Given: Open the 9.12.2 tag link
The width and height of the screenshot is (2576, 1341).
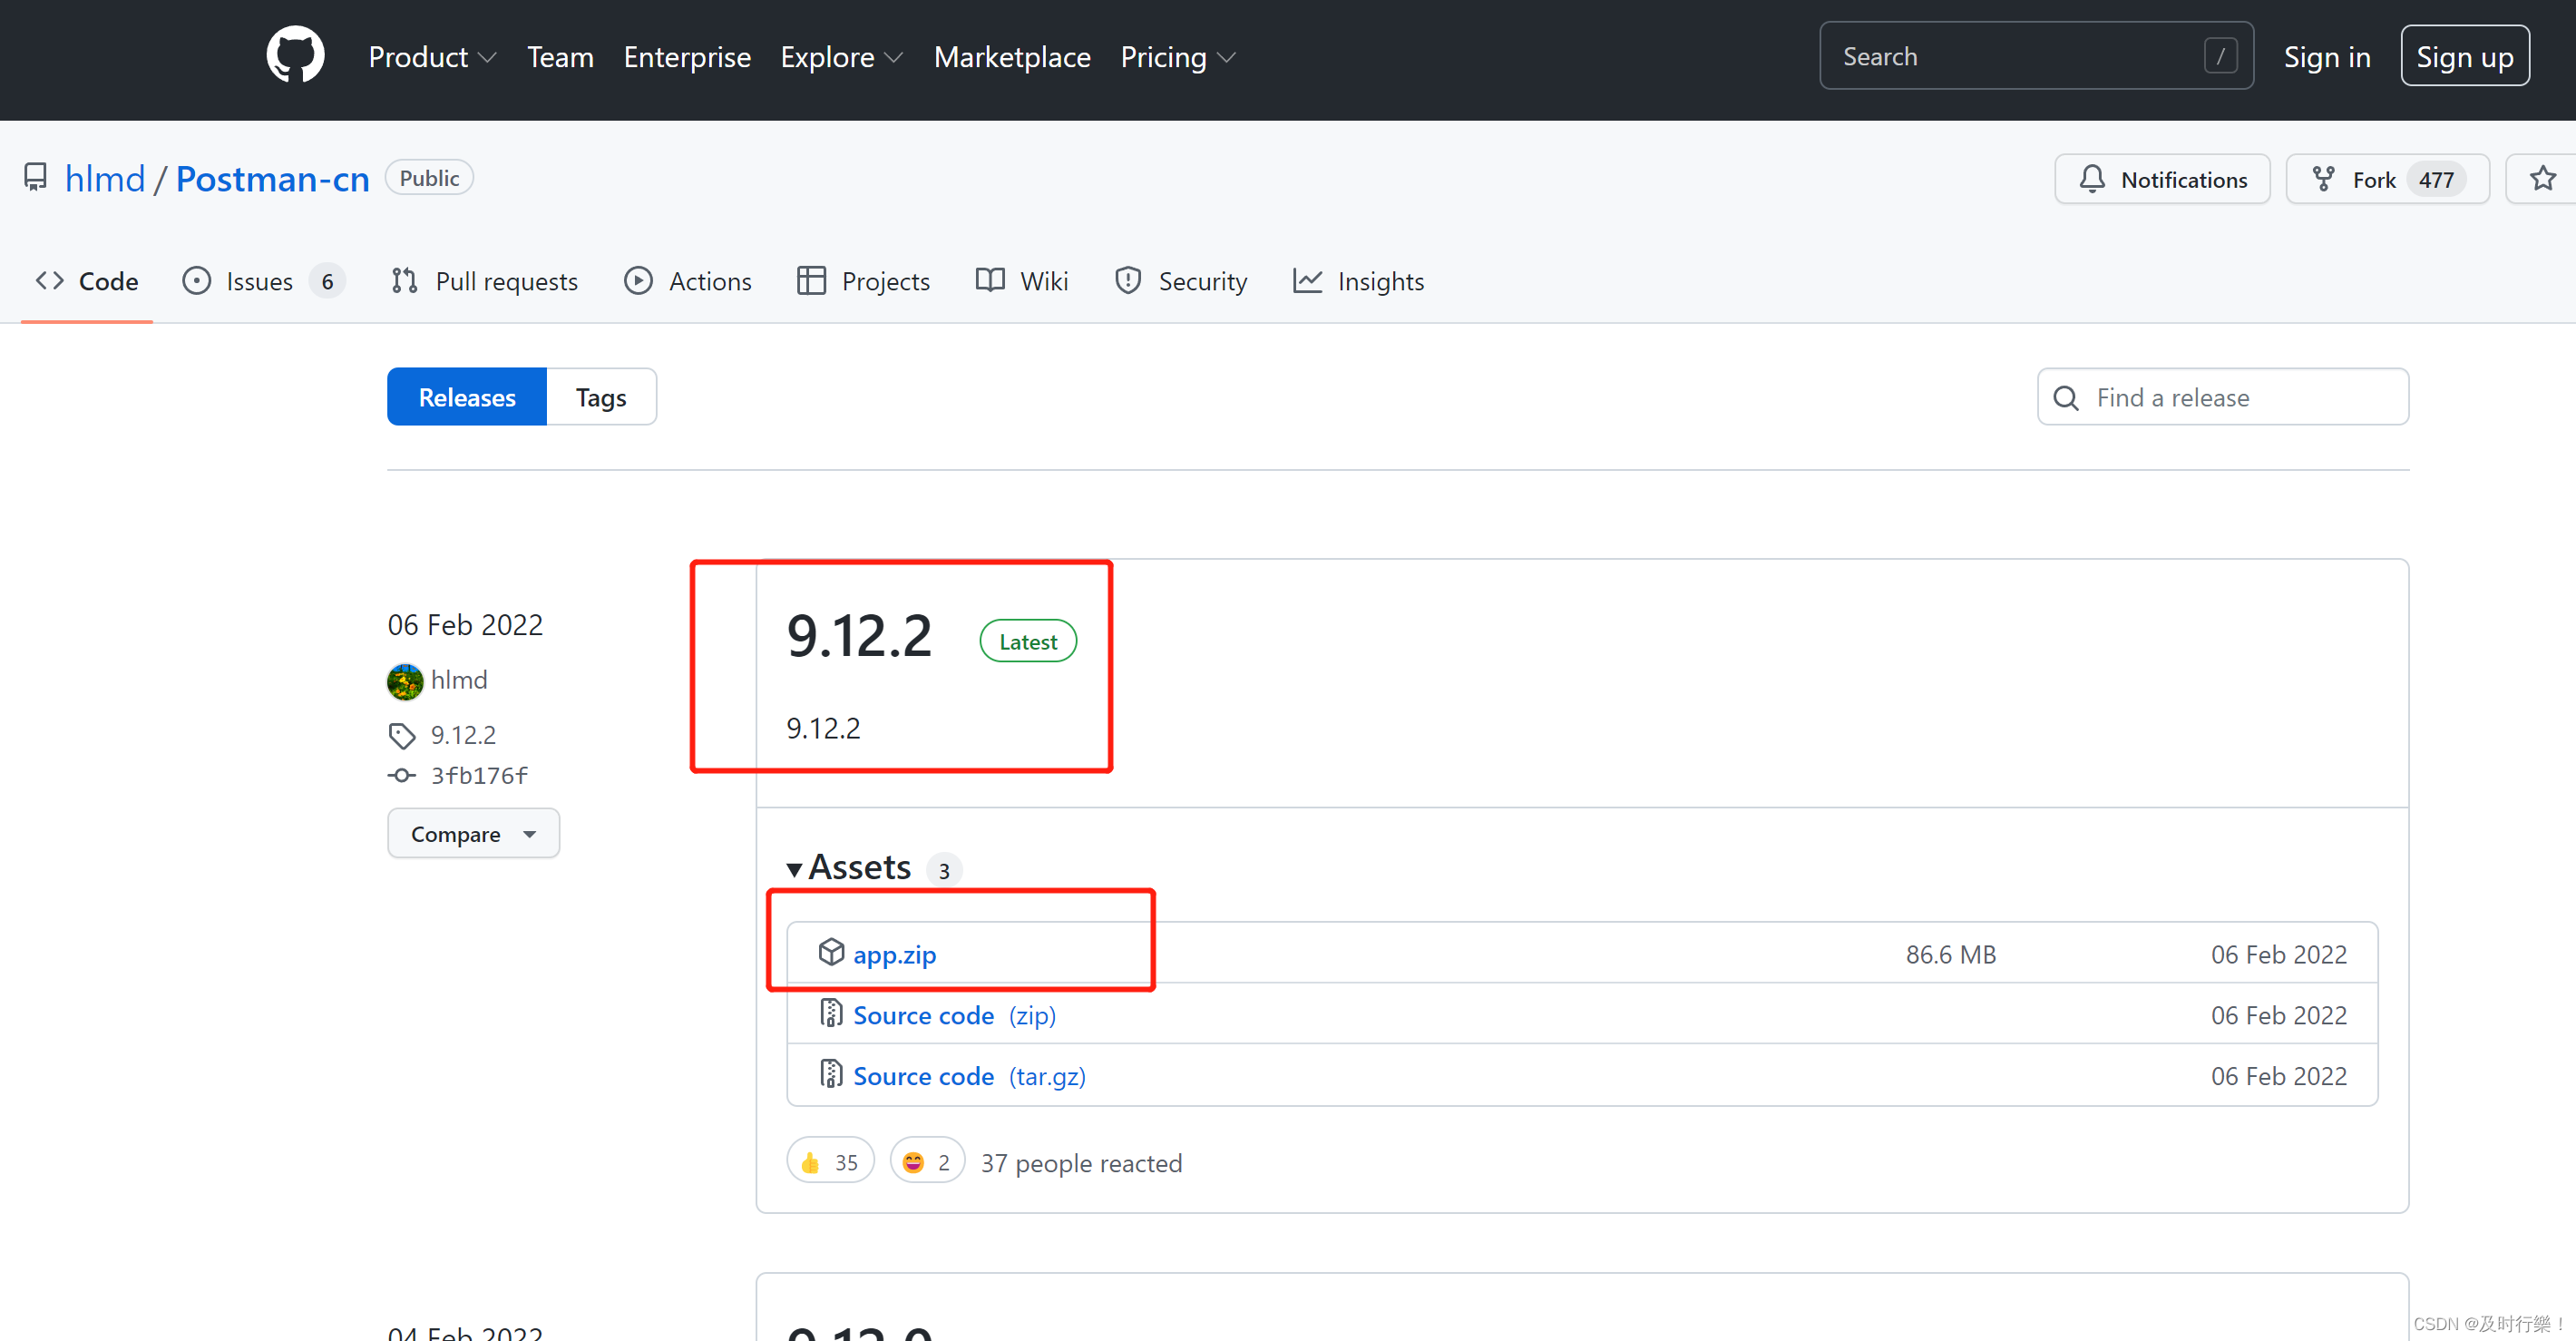Looking at the screenshot, I should pos(463,735).
